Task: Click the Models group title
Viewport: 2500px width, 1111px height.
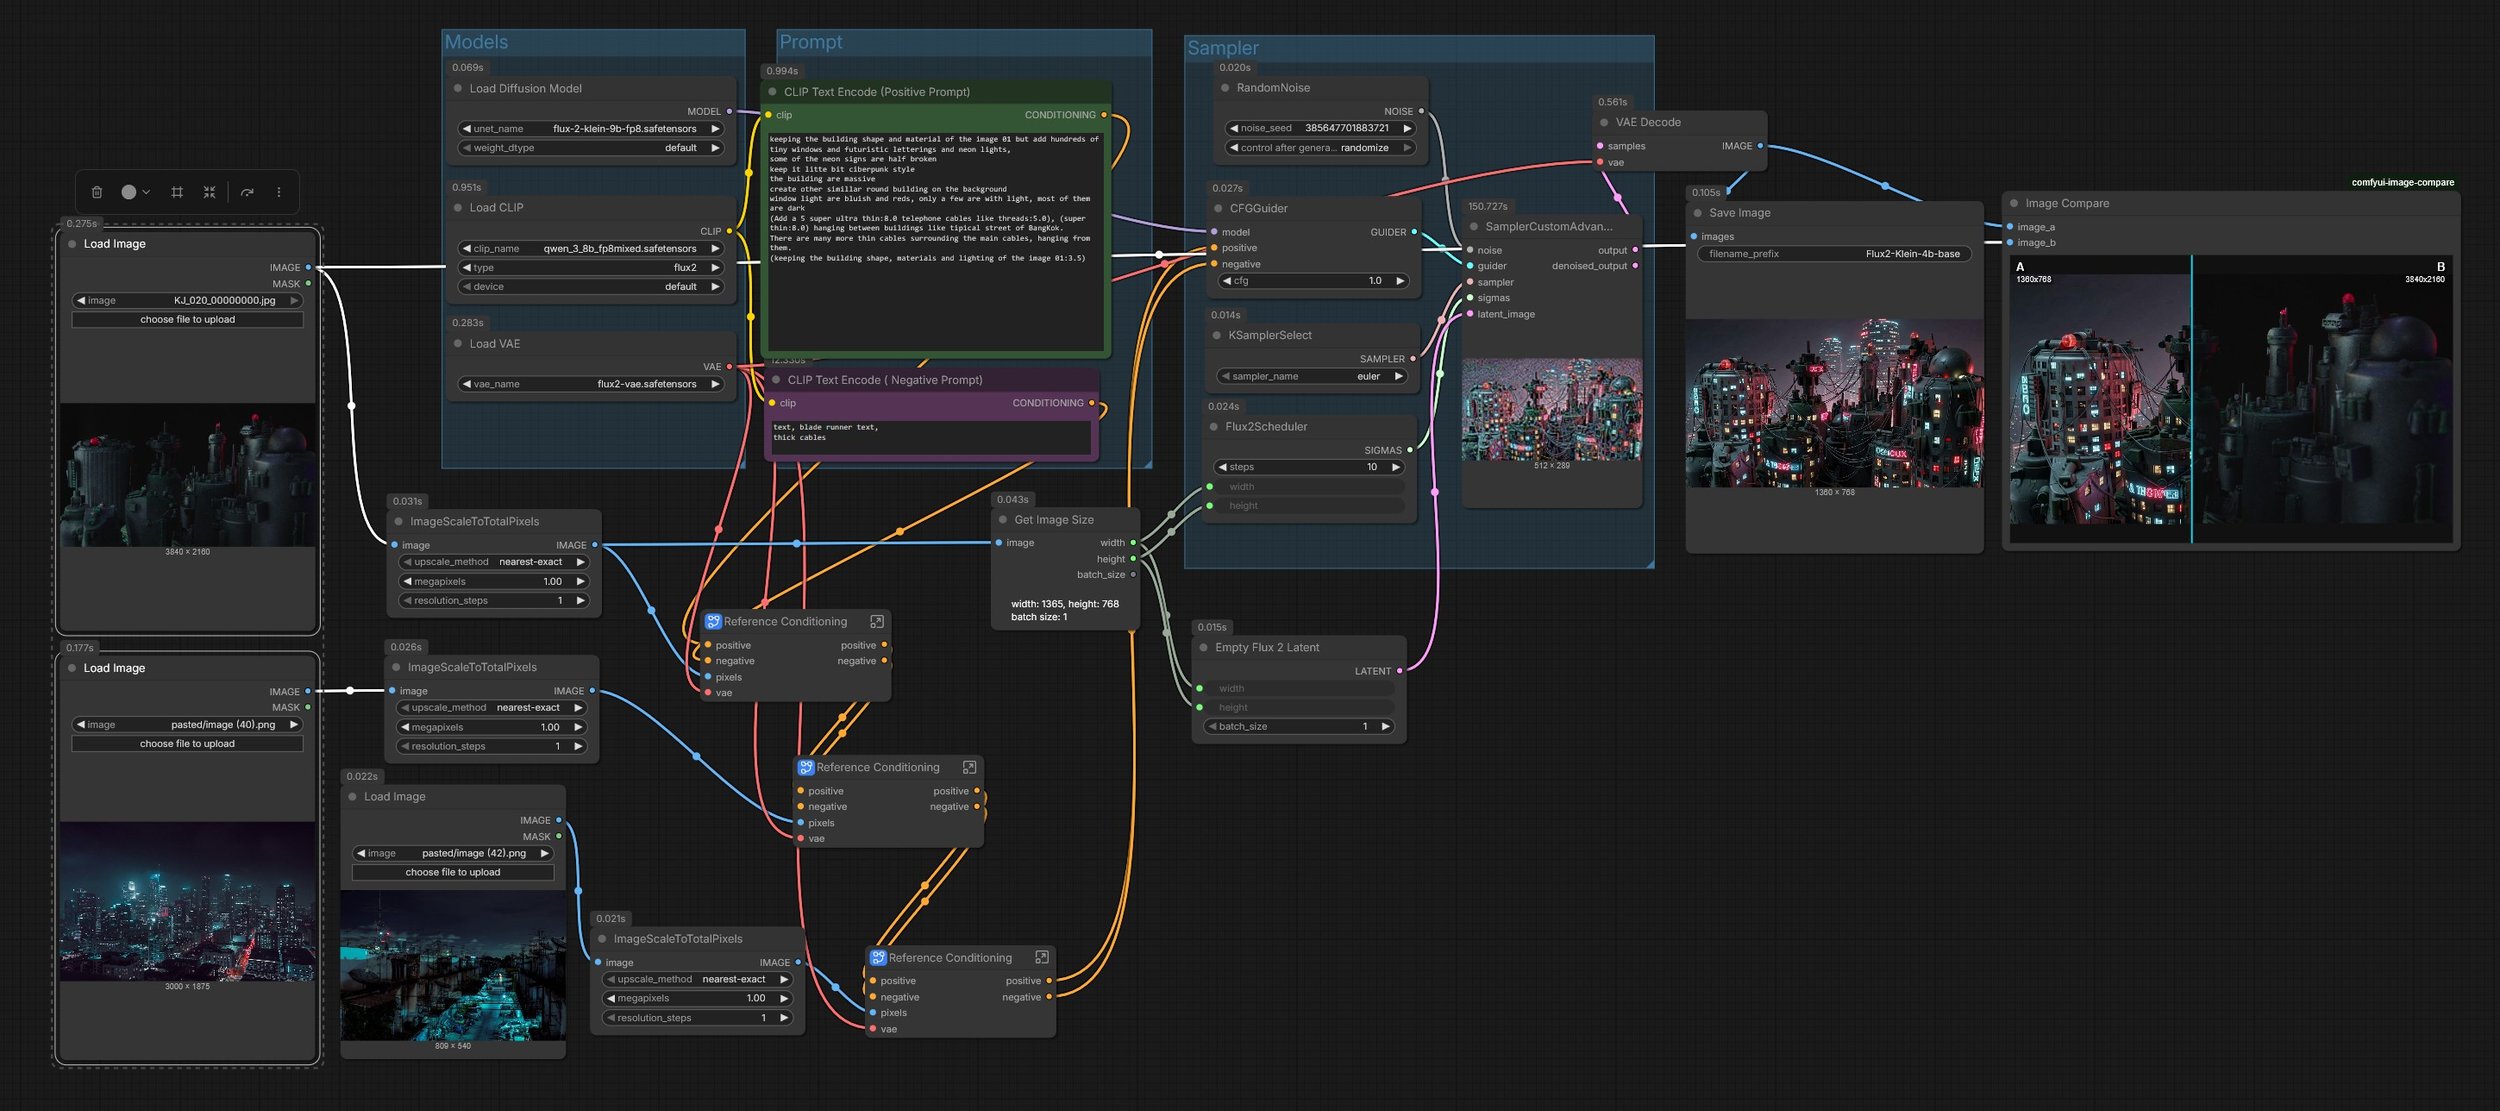Action: click(x=476, y=42)
